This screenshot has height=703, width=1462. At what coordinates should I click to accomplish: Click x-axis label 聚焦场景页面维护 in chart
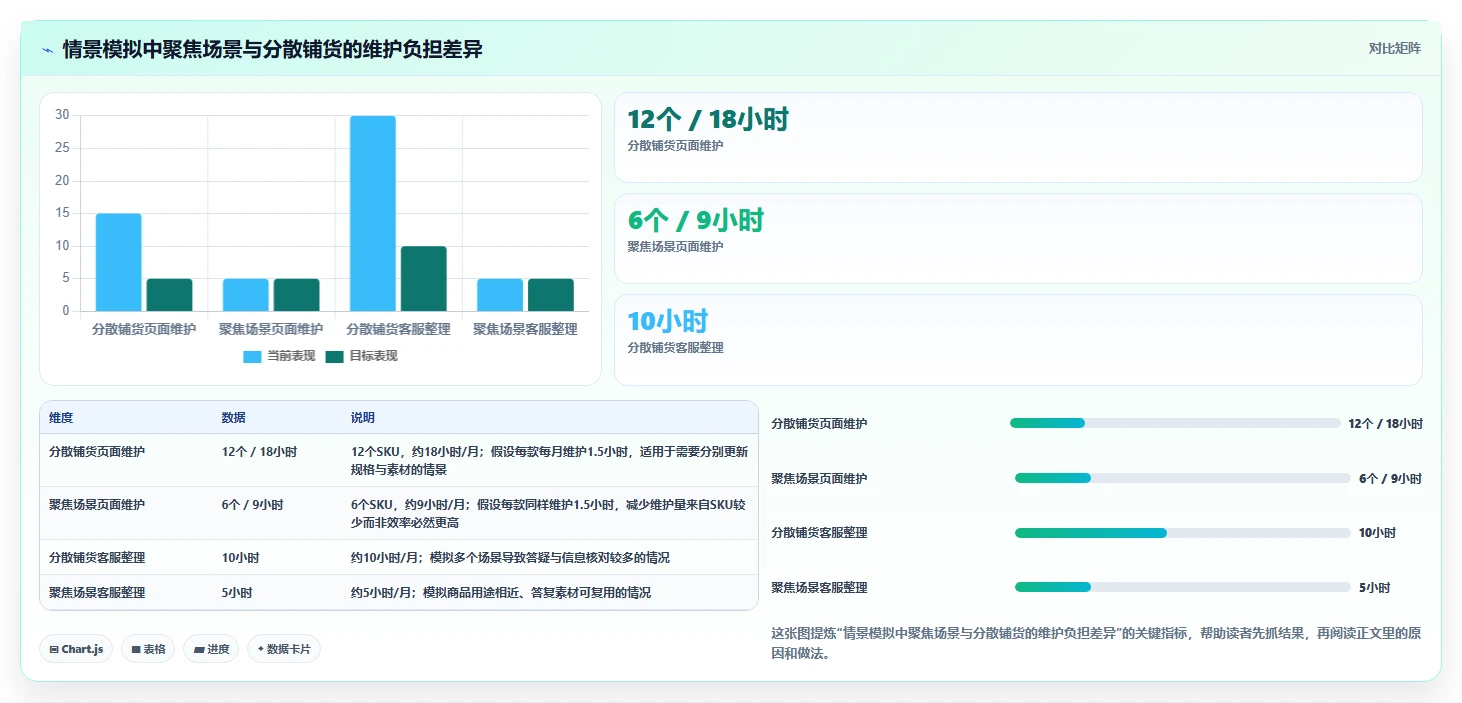271,329
